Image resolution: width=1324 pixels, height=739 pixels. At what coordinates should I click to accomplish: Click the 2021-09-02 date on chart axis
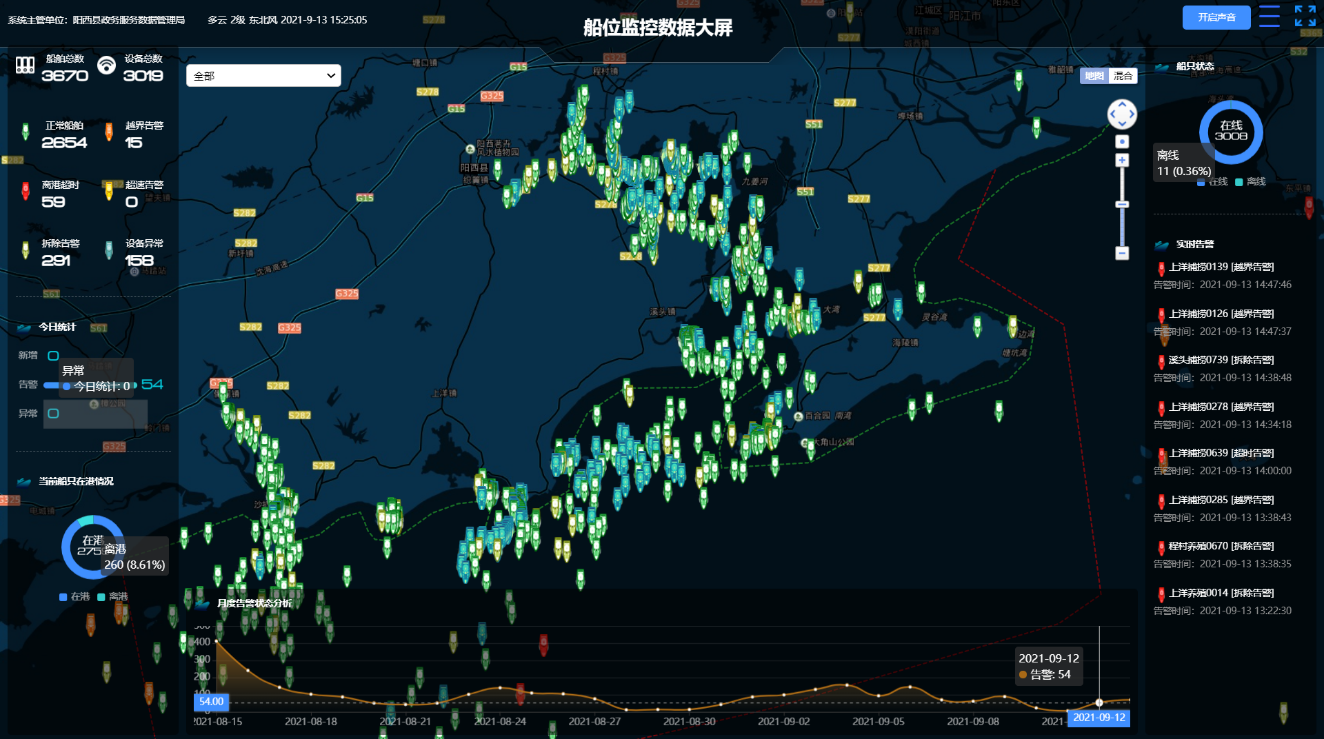click(783, 720)
